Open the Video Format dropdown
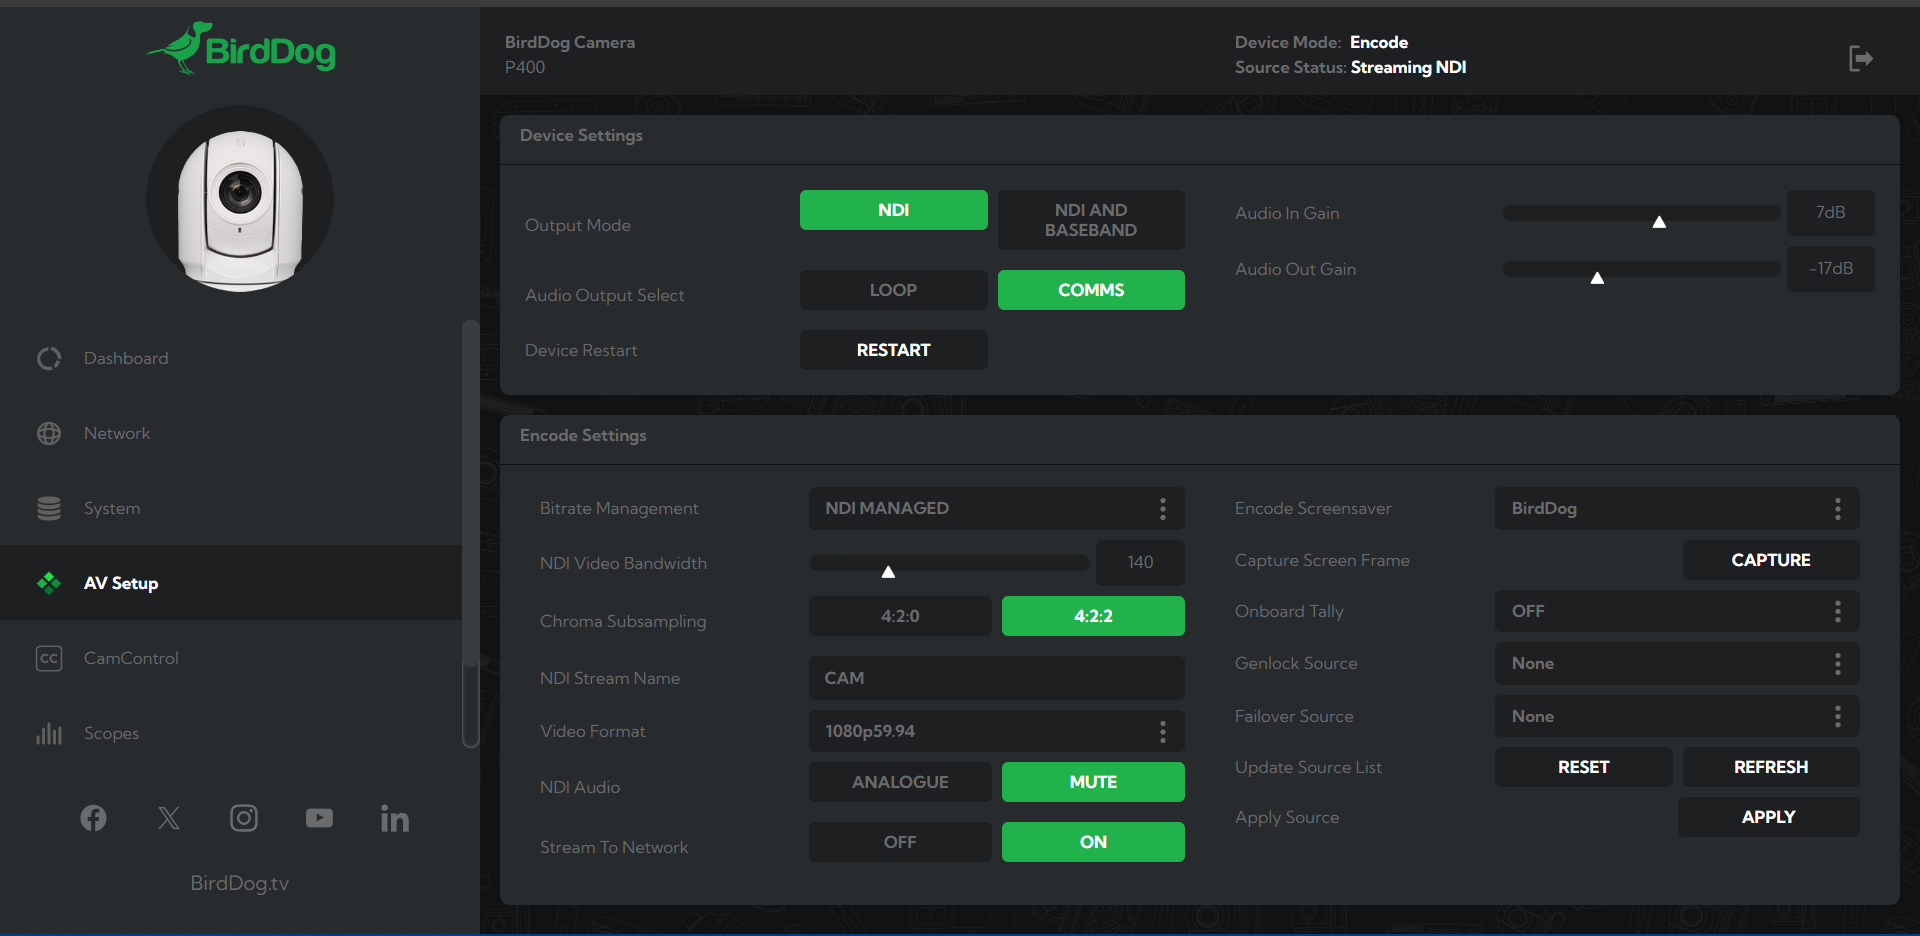 [997, 731]
